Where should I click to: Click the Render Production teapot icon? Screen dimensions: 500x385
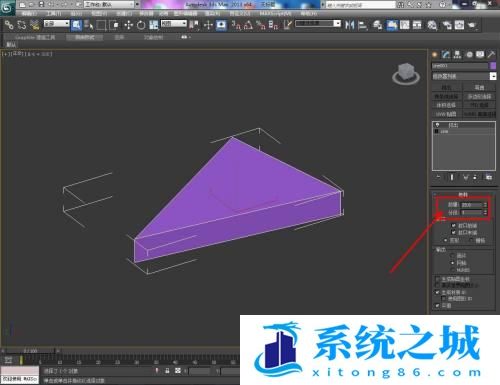472,25
